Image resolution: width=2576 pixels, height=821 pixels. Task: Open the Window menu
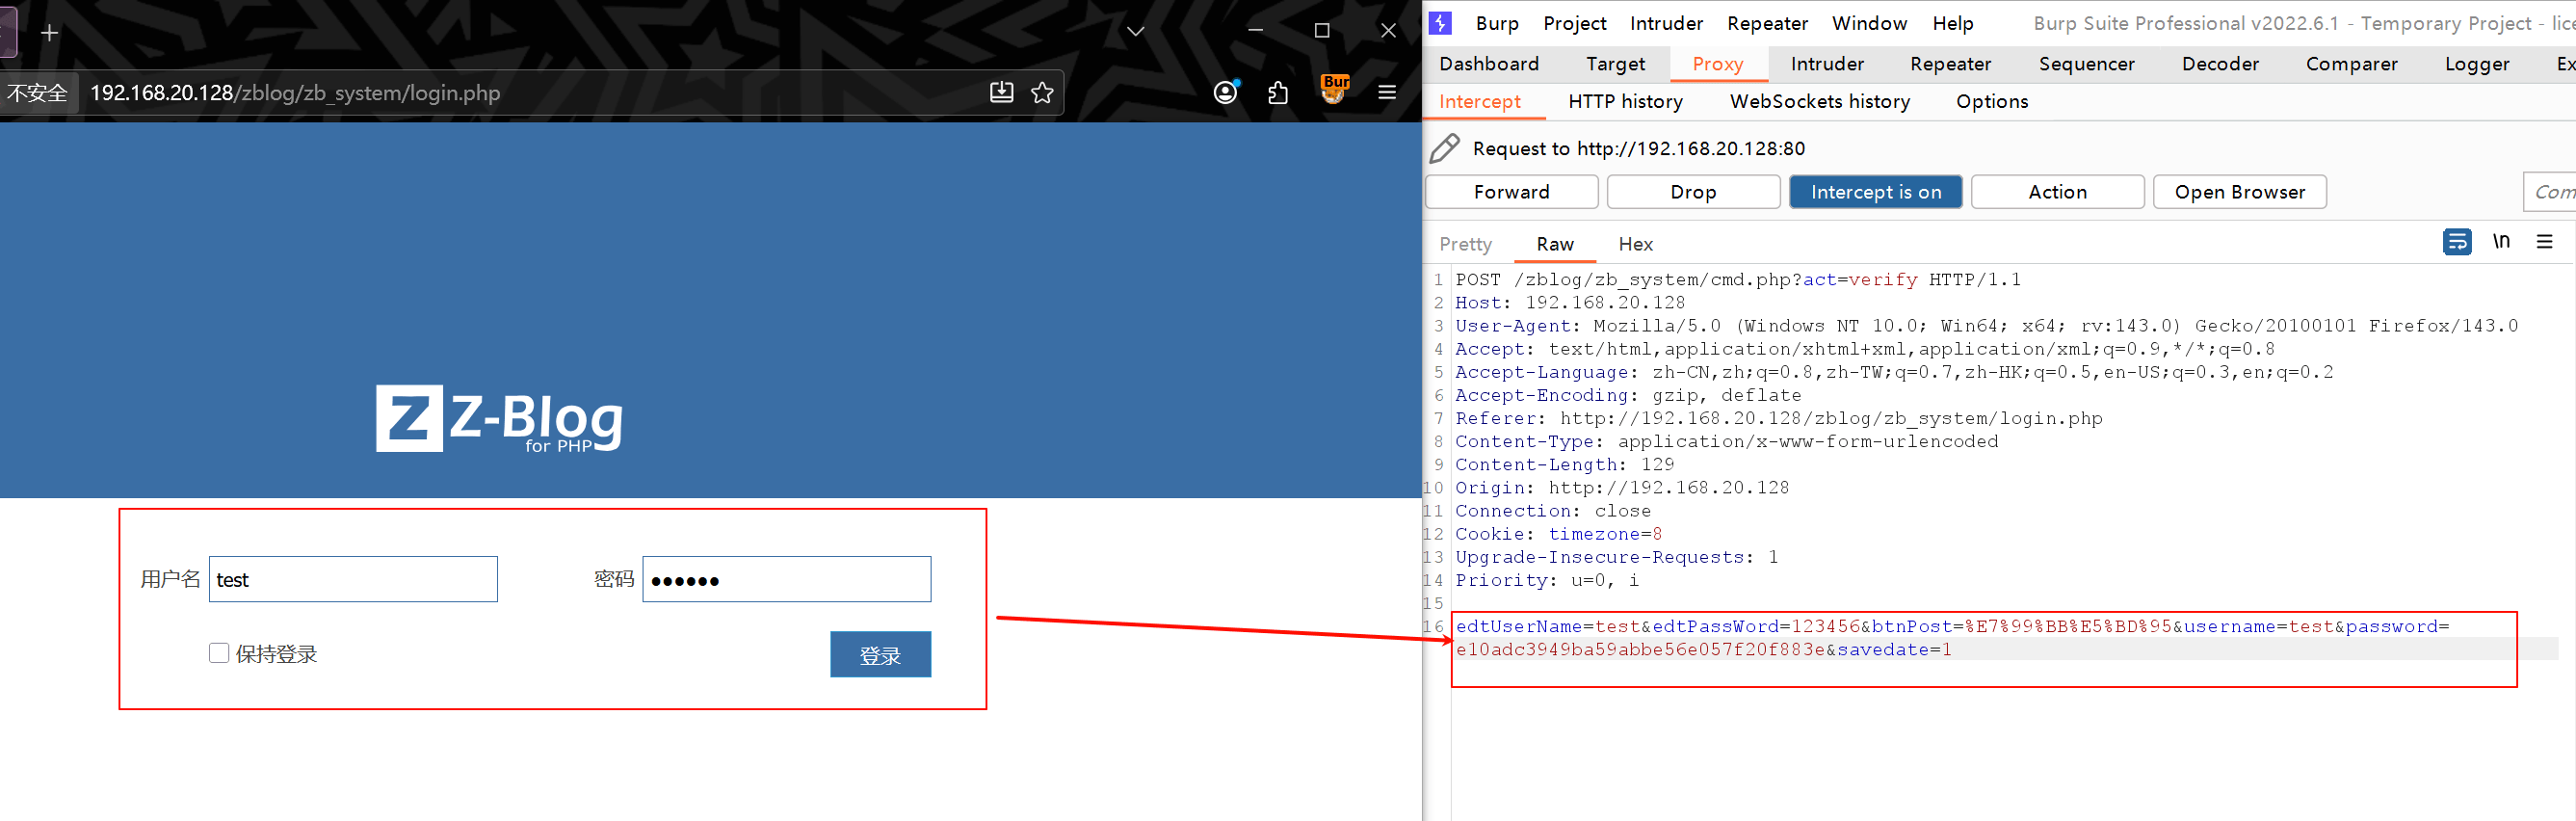click(x=1869, y=23)
